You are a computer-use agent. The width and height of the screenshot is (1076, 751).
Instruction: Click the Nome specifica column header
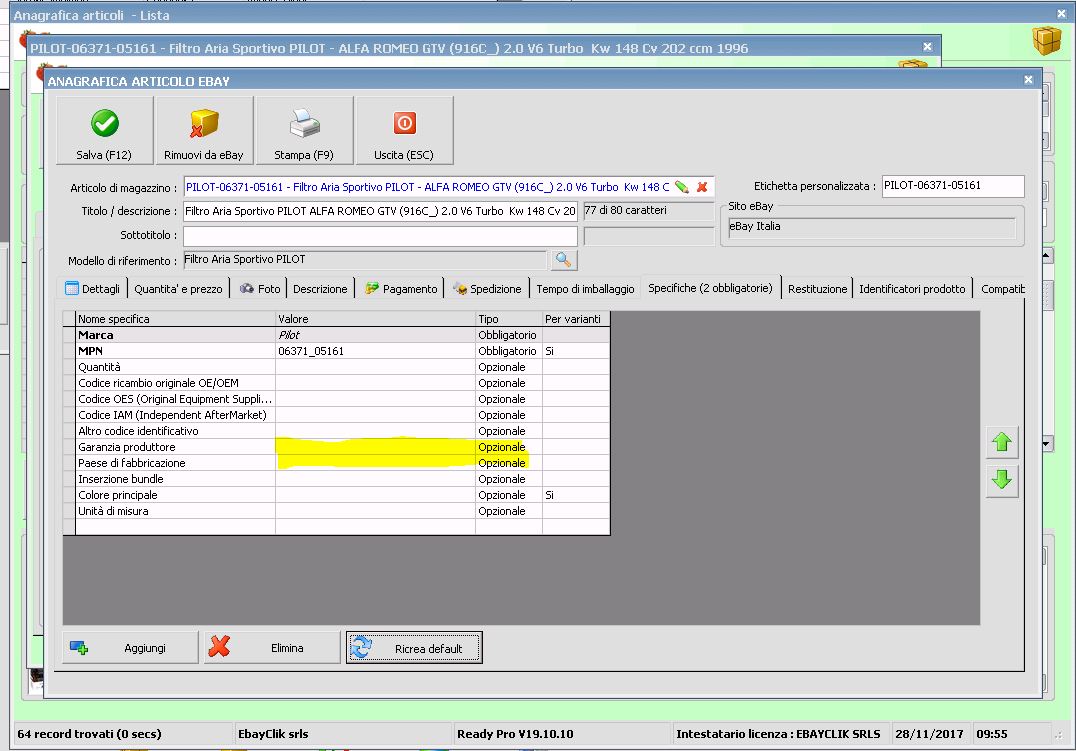(x=176, y=319)
